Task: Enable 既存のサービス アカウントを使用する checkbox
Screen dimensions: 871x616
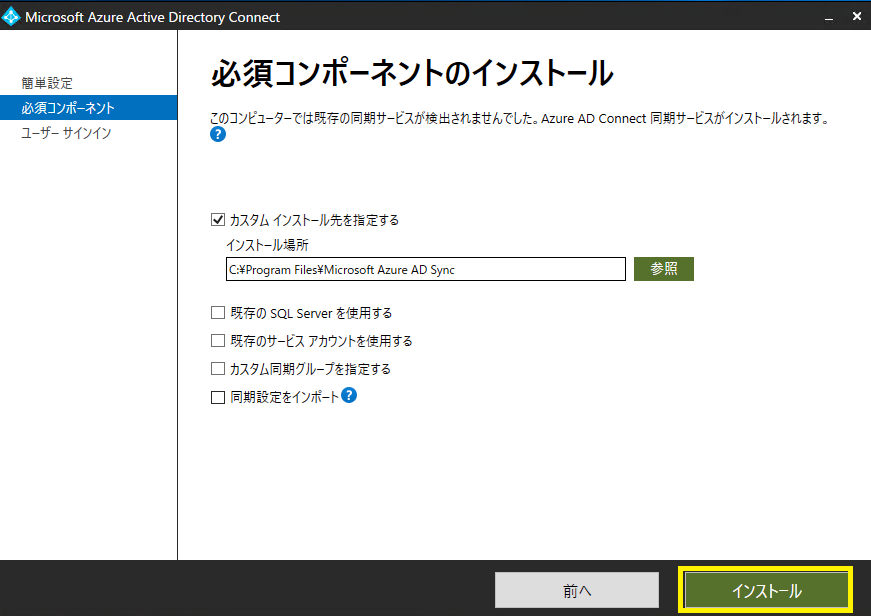Action: [x=218, y=340]
